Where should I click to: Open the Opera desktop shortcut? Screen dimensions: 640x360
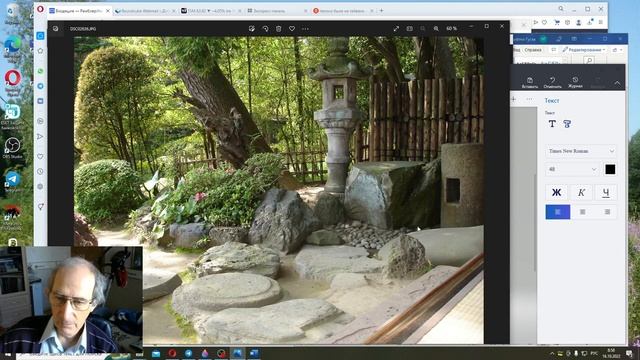[x=13, y=82]
